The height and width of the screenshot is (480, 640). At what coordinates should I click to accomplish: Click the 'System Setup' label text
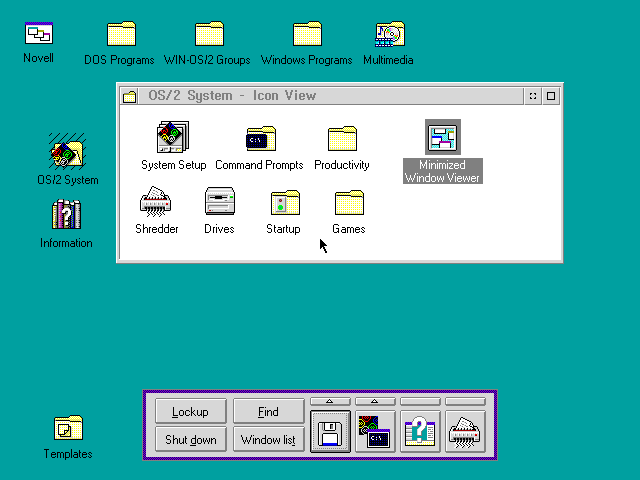173,165
